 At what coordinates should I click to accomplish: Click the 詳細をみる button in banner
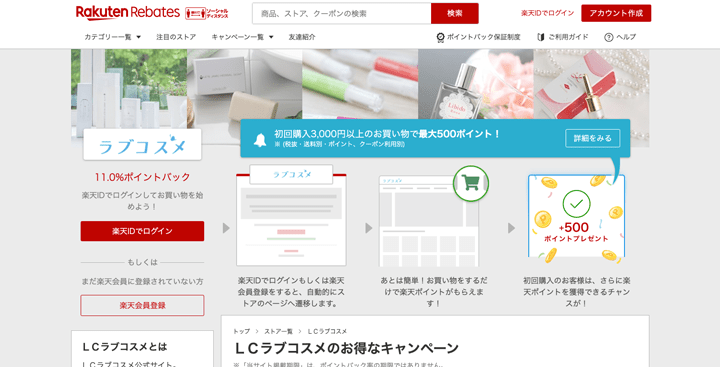pos(592,138)
